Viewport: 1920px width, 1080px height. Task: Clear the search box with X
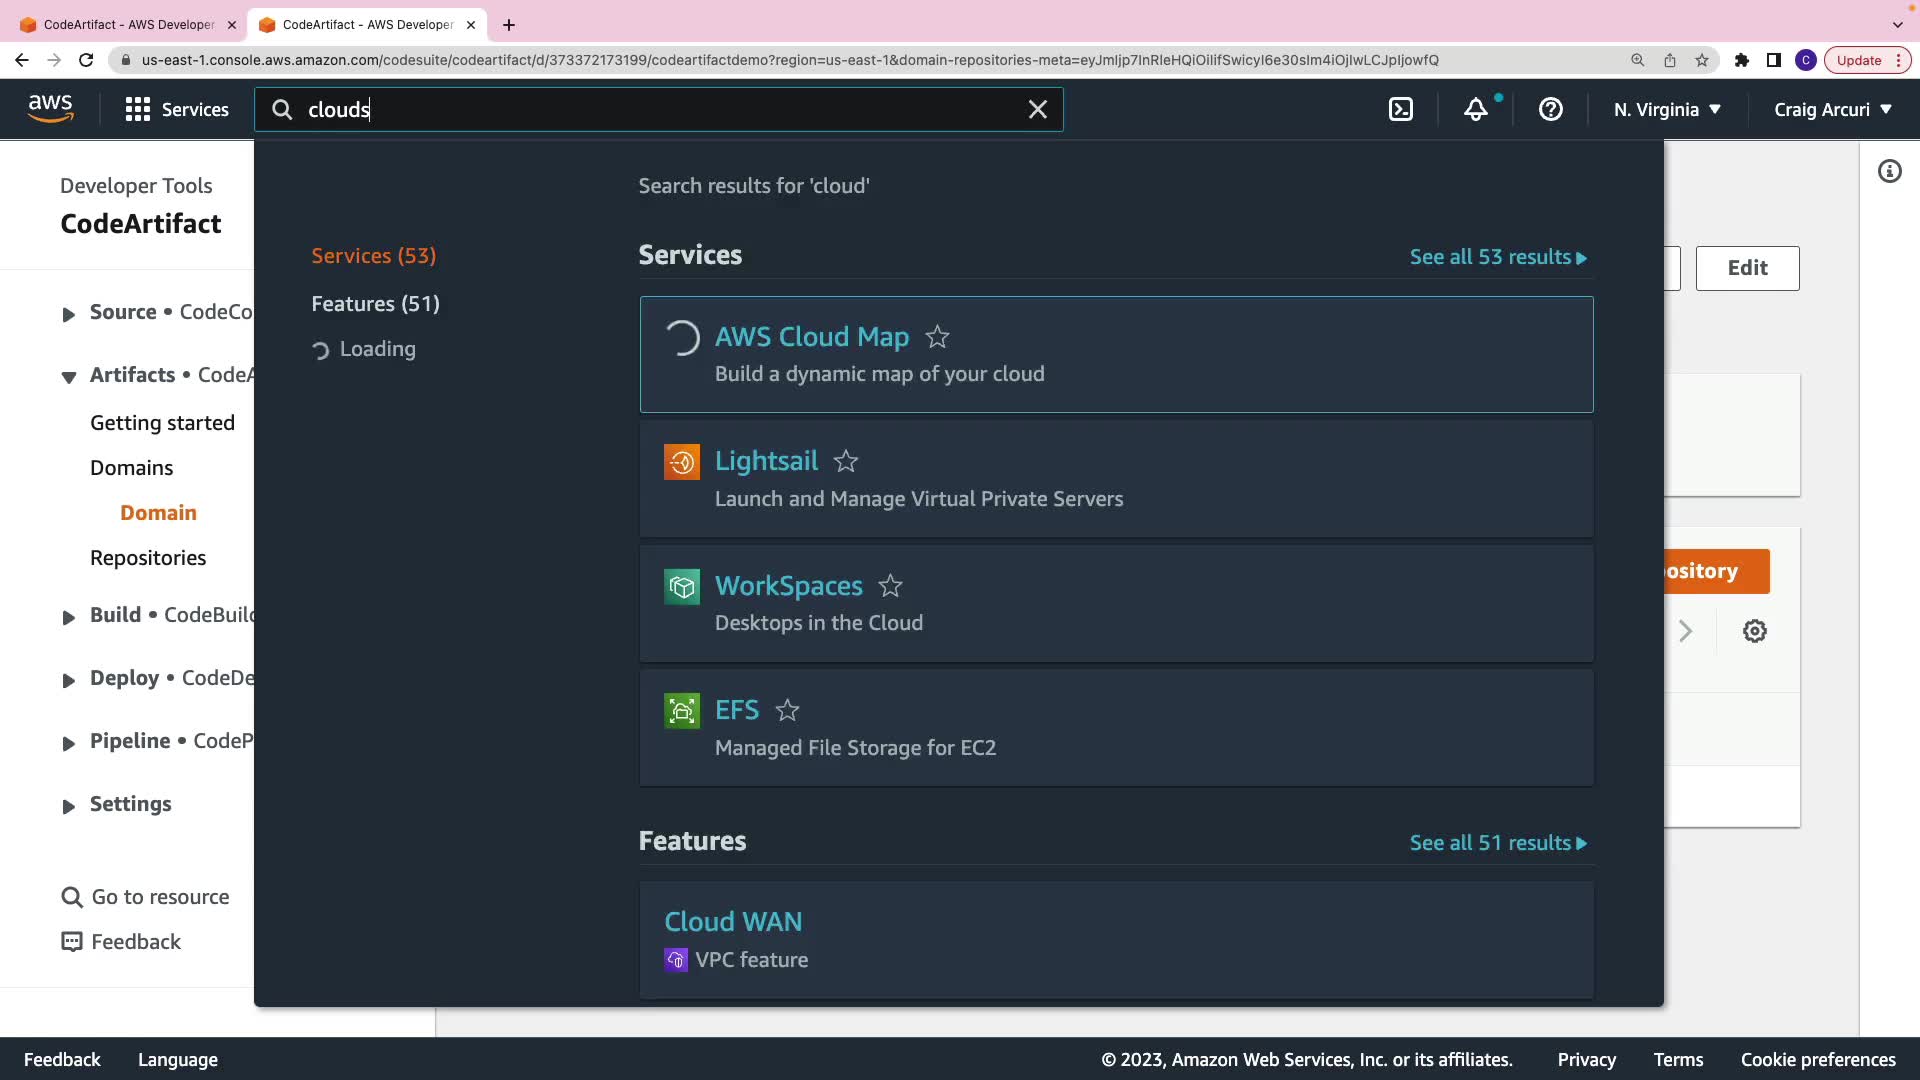click(x=1038, y=110)
